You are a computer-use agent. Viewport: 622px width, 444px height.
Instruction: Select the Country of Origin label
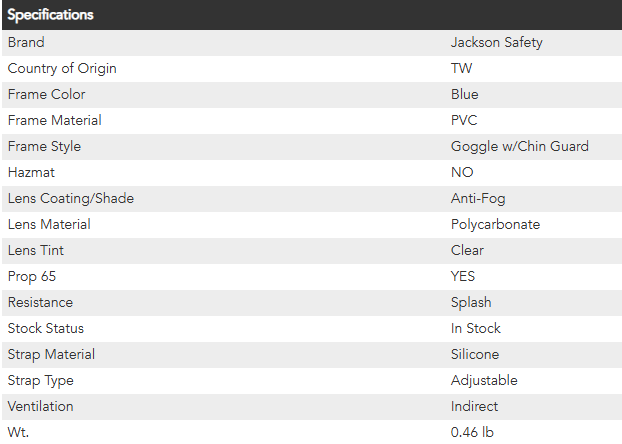pos(62,68)
